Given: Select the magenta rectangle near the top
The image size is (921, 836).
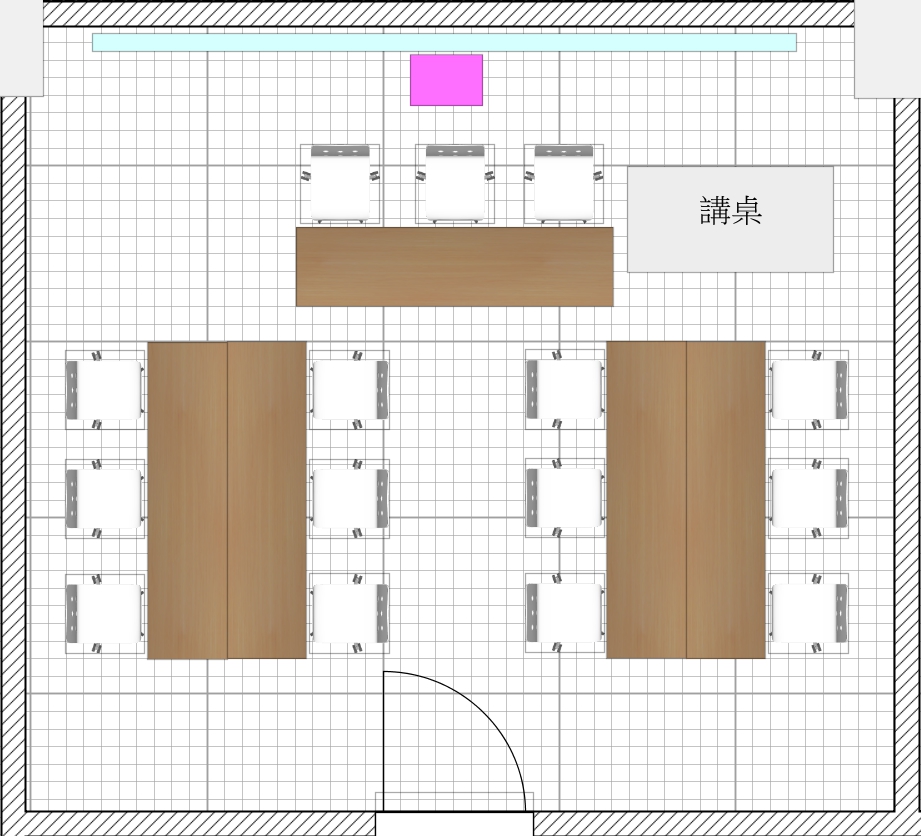Looking at the screenshot, I should click(x=446, y=80).
